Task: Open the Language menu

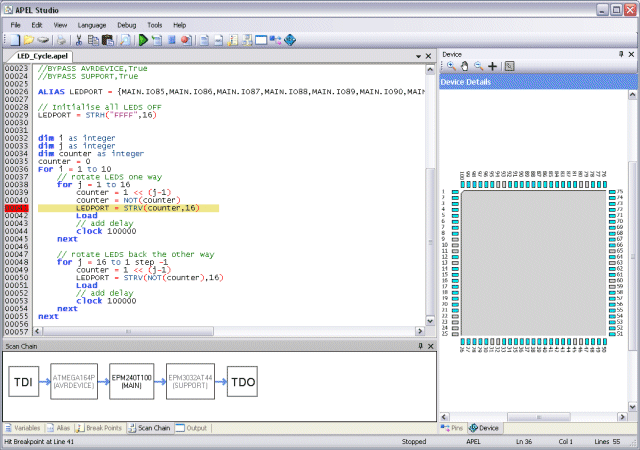Action: (x=91, y=24)
